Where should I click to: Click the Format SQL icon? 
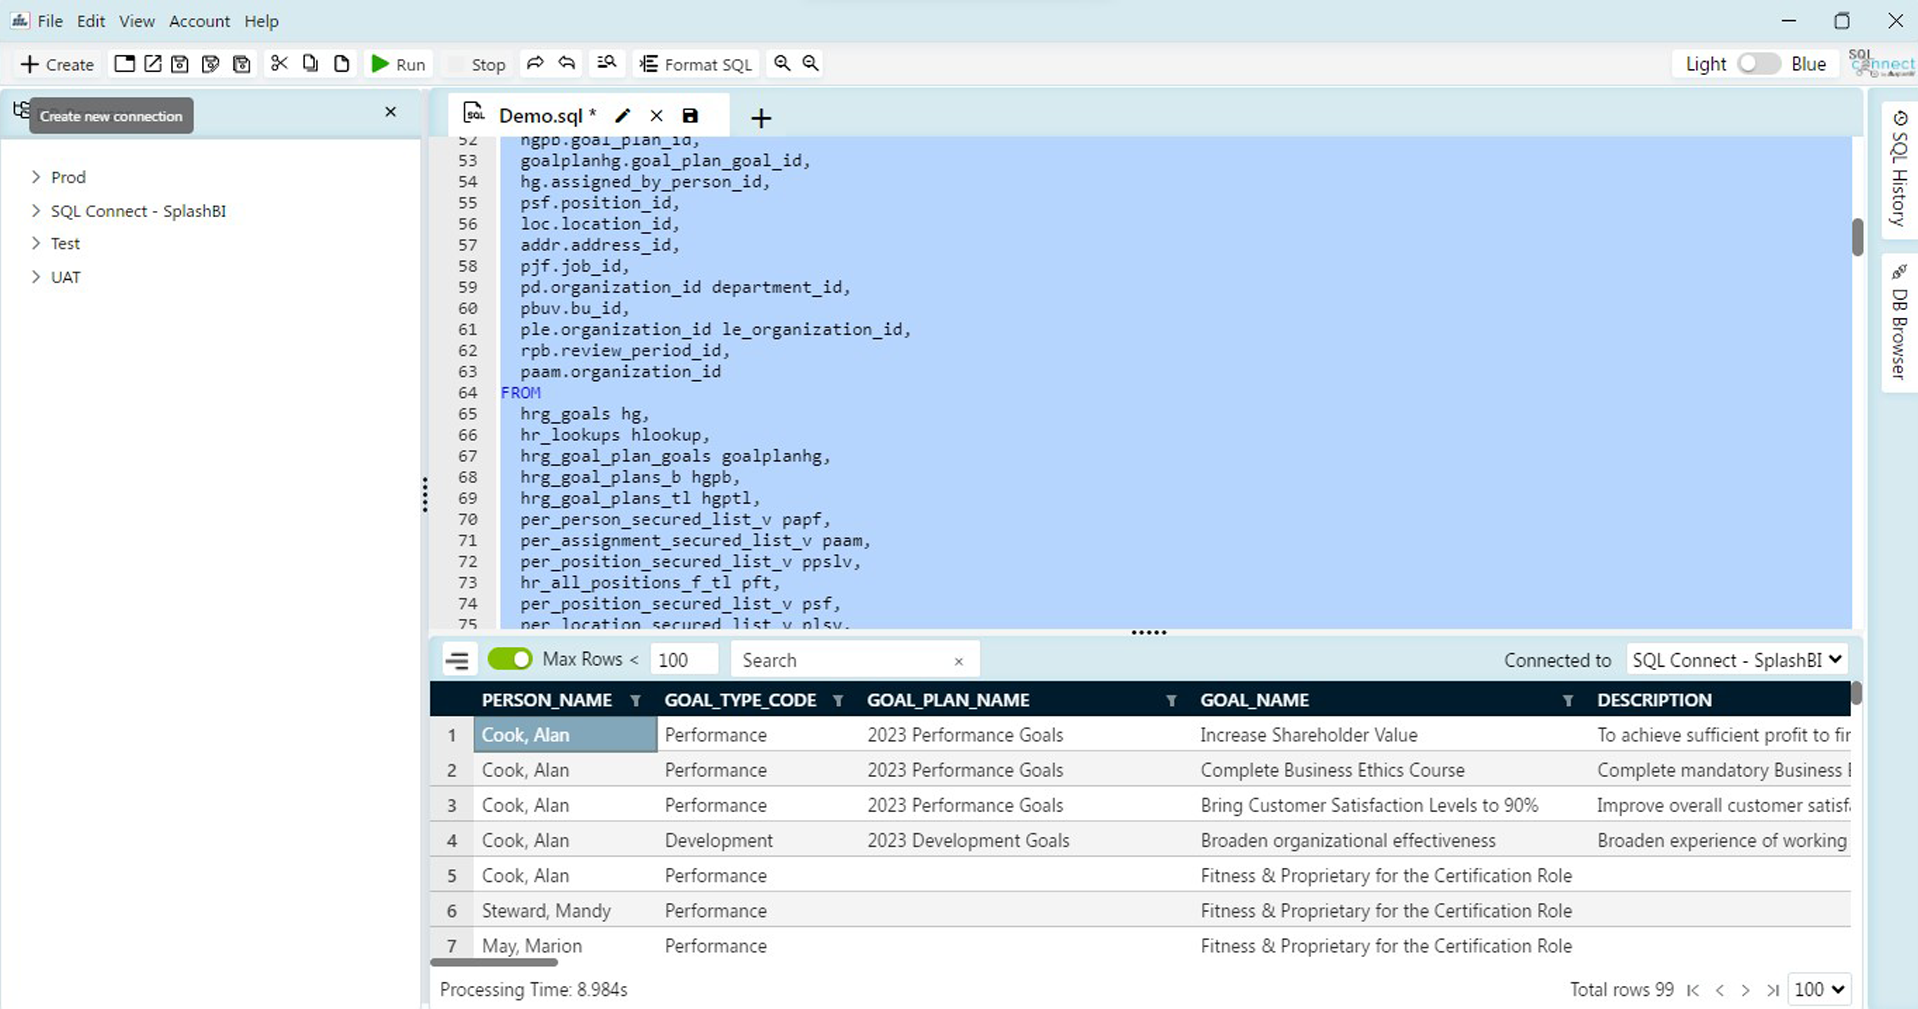point(647,63)
